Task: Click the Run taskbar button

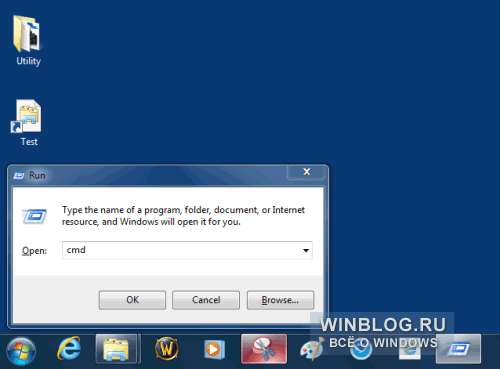Action: [x=458, y=349]
